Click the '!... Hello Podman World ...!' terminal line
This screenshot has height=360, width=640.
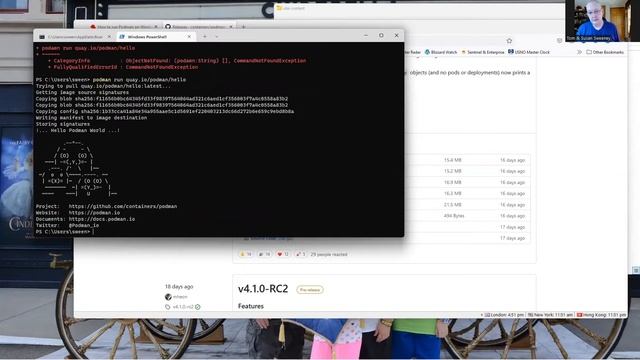coord(78,130)
